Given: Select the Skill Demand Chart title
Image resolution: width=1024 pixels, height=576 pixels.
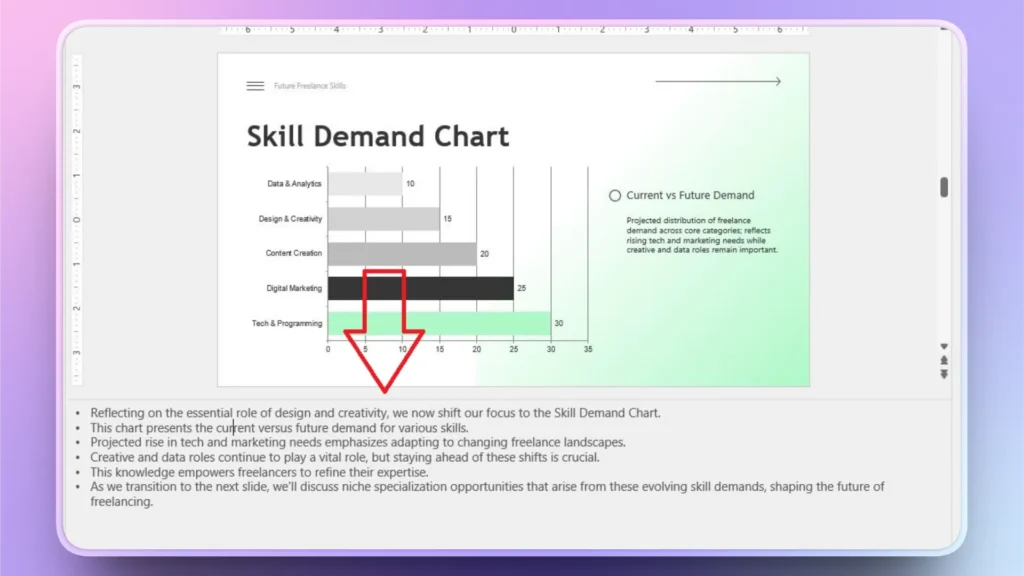Looking at the screenshot, I should 378,136.
